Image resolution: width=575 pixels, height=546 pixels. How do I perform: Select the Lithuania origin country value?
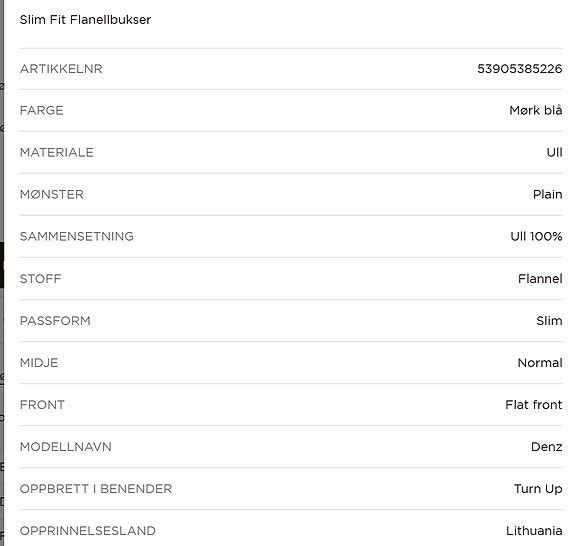534,531
